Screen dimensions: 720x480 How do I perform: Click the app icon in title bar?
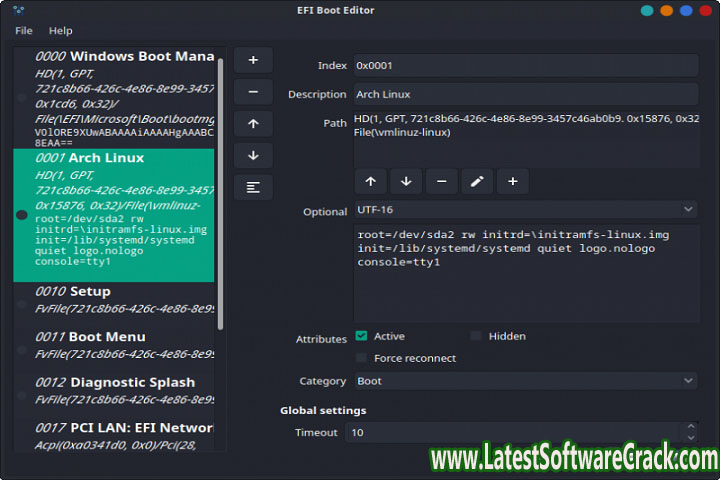18,10
